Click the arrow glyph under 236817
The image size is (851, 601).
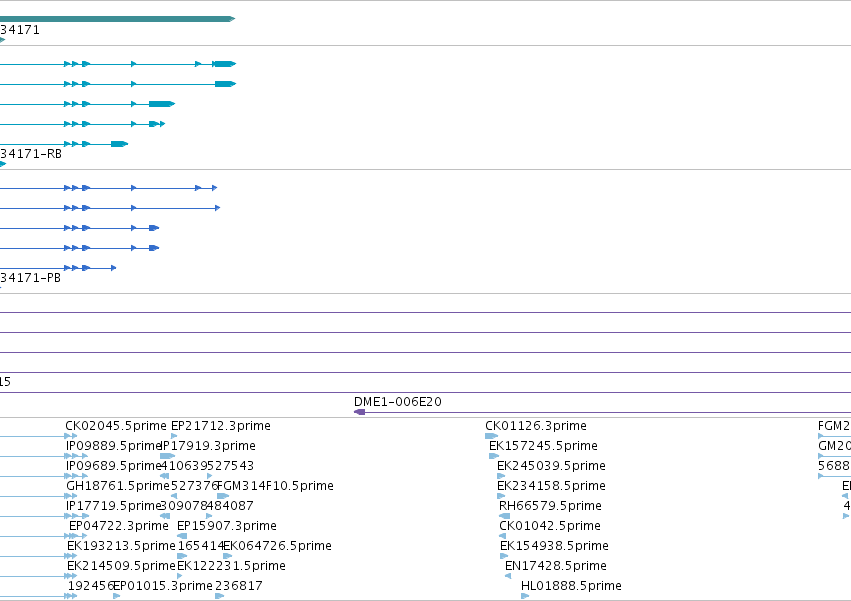point(220,596)
